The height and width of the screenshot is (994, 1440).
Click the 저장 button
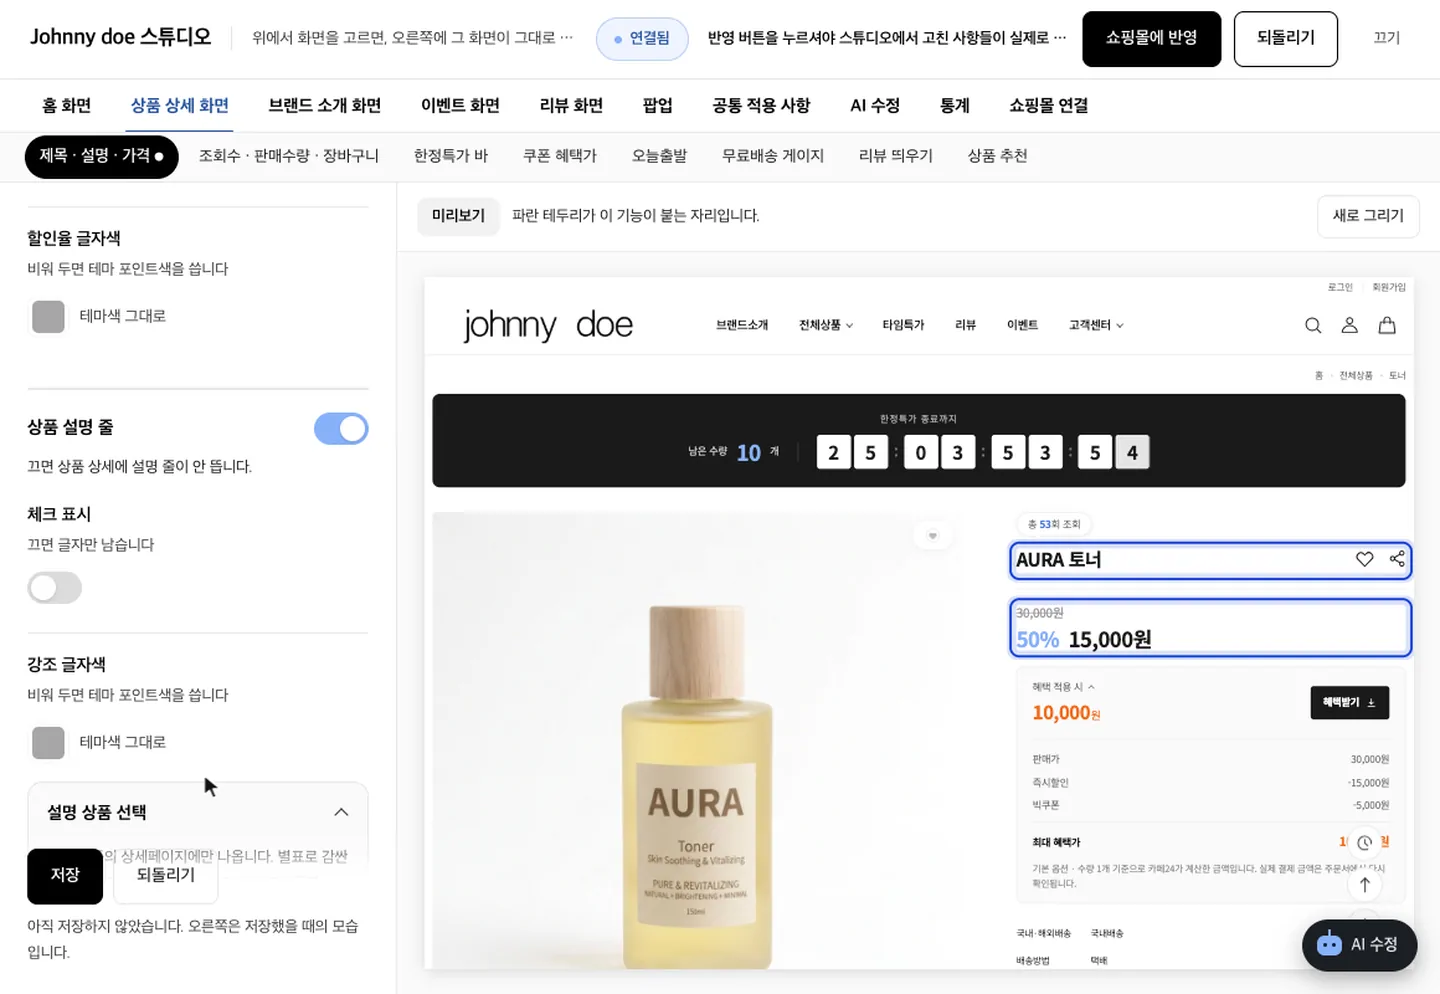[65, 875]
